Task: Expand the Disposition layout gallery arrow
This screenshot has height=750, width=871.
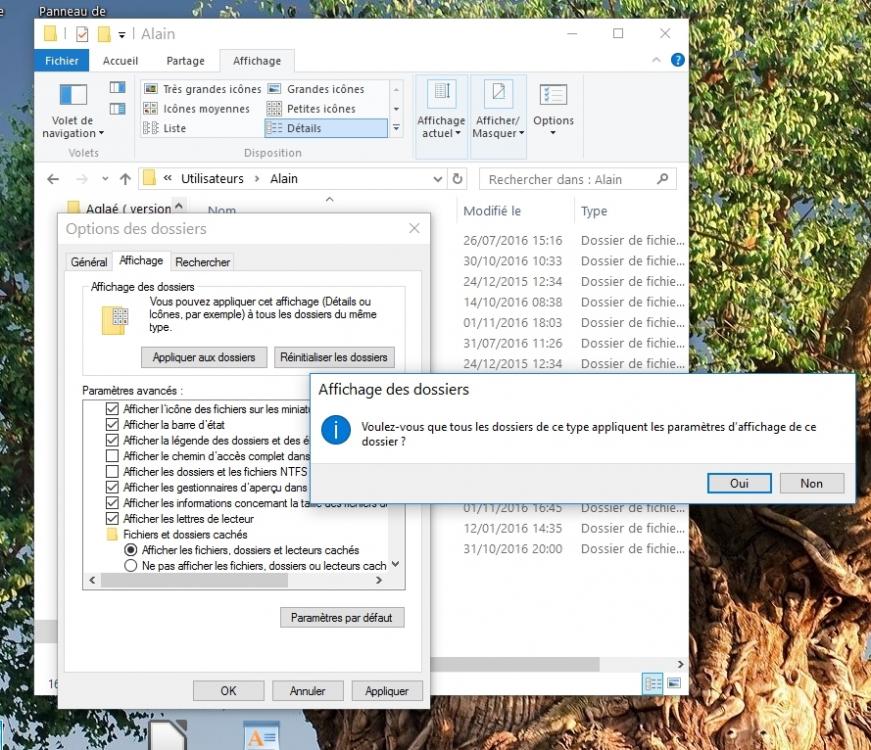Action: click(x=396, y=128)
